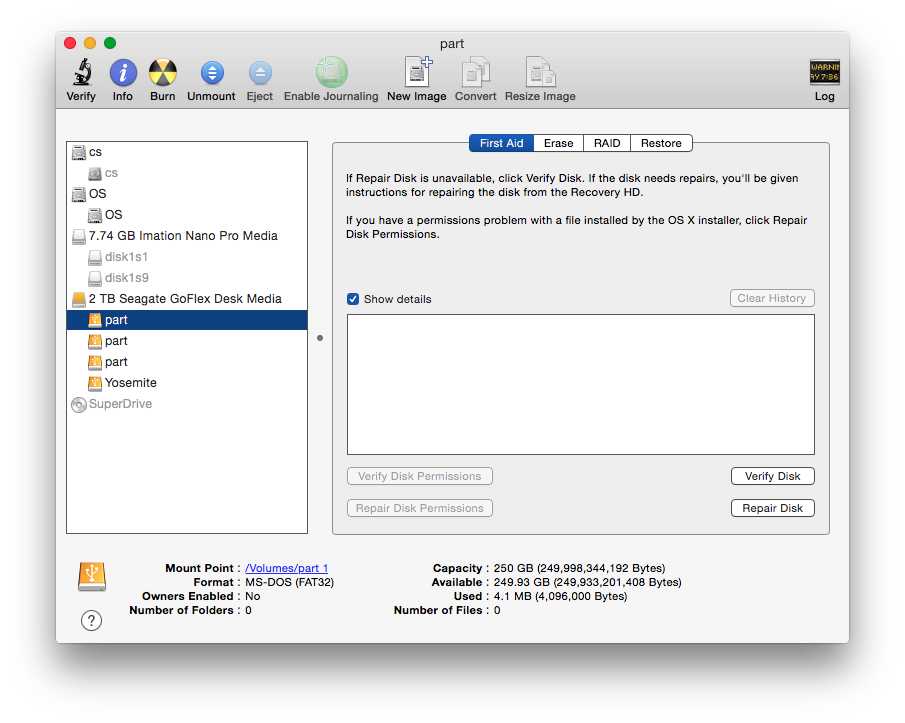Click inside the details log area
Image resolution: width=905 pixels, height=723 pixels.
[x=581, y=384]
